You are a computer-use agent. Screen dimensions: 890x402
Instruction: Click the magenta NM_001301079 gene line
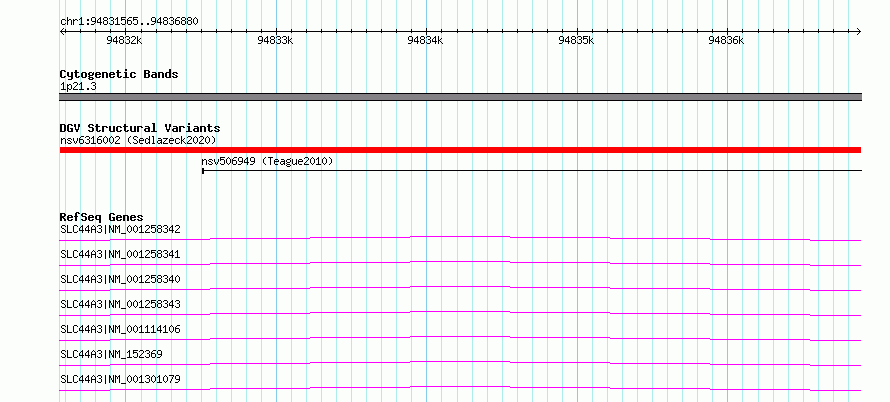point(460,388)
